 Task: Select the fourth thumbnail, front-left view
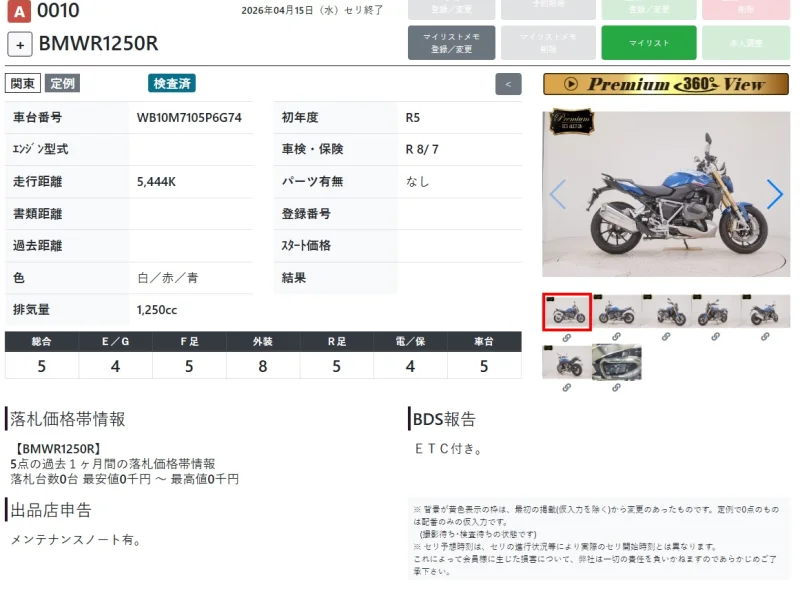(715, 311)
